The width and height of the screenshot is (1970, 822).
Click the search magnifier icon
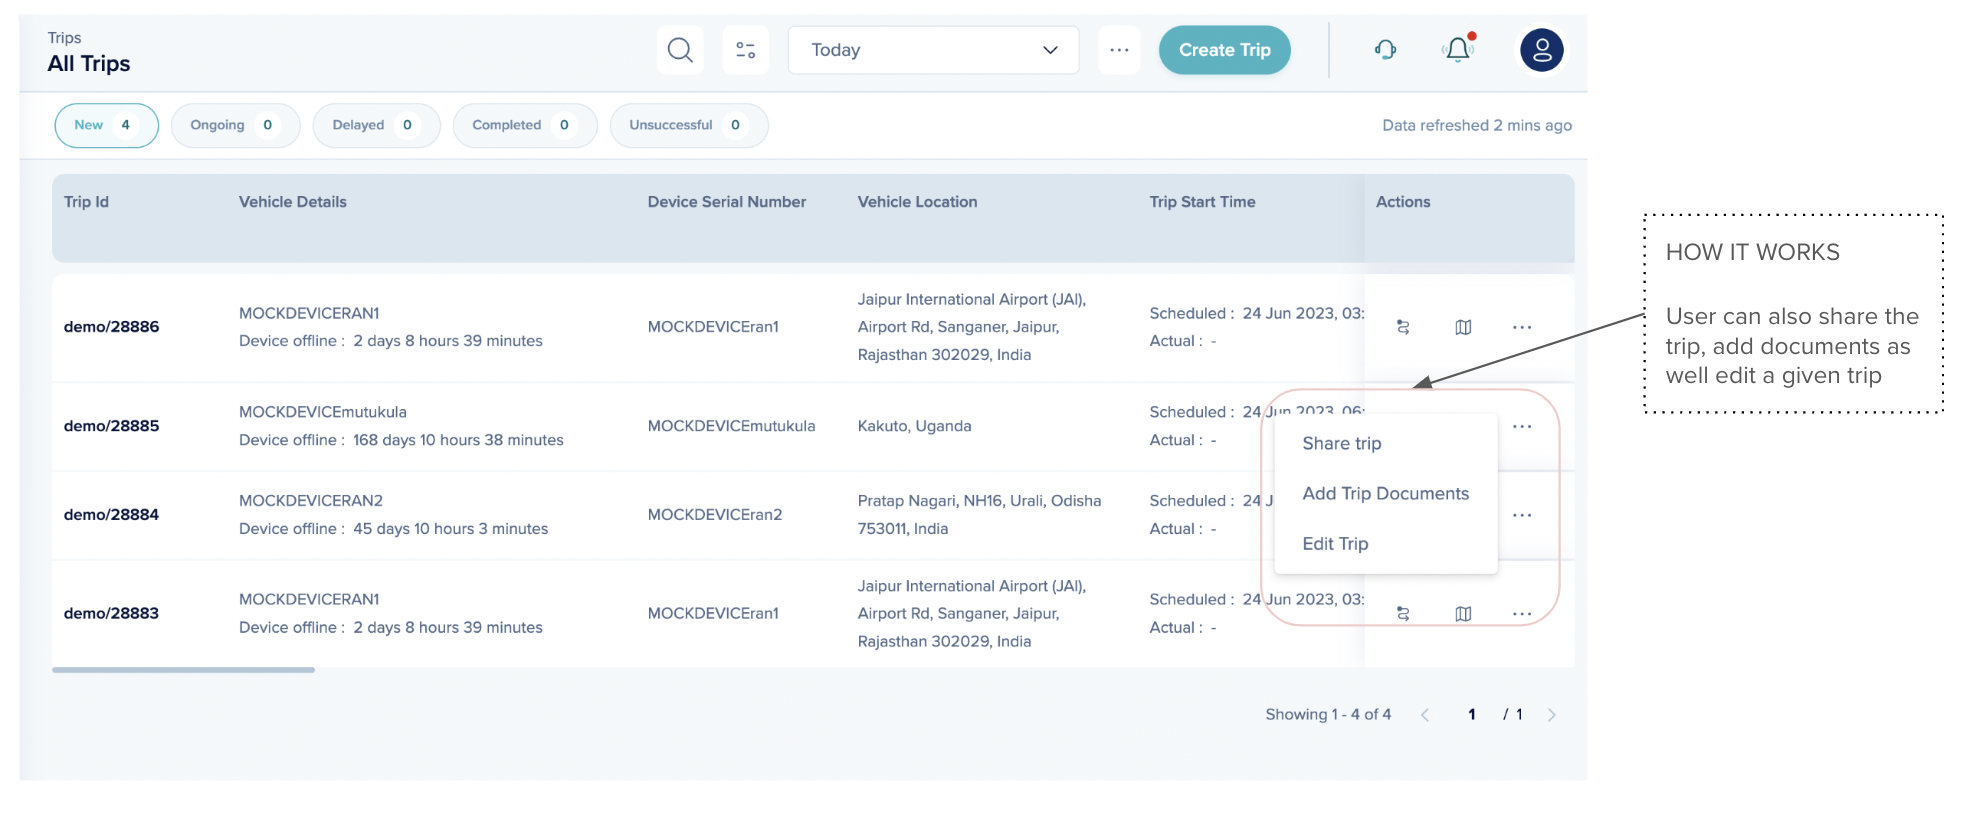(680, 50)
